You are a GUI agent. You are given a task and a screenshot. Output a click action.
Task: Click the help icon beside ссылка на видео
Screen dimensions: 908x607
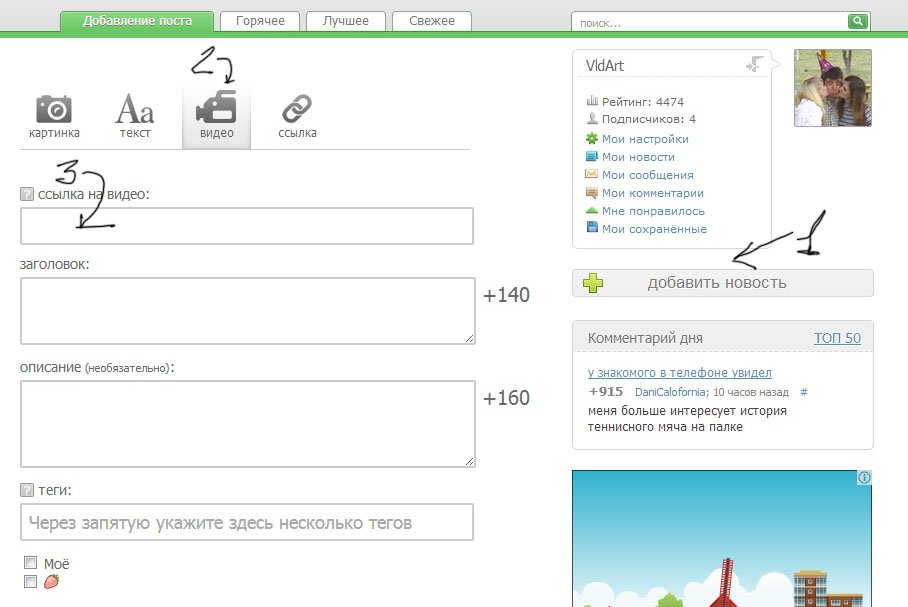tap(27, 194)
